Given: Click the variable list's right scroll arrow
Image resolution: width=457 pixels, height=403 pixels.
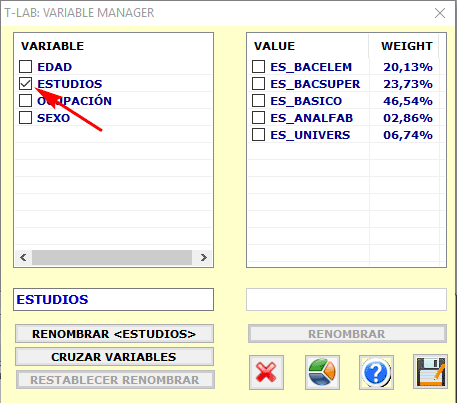Looking at the screenshot, I should 204,257.
